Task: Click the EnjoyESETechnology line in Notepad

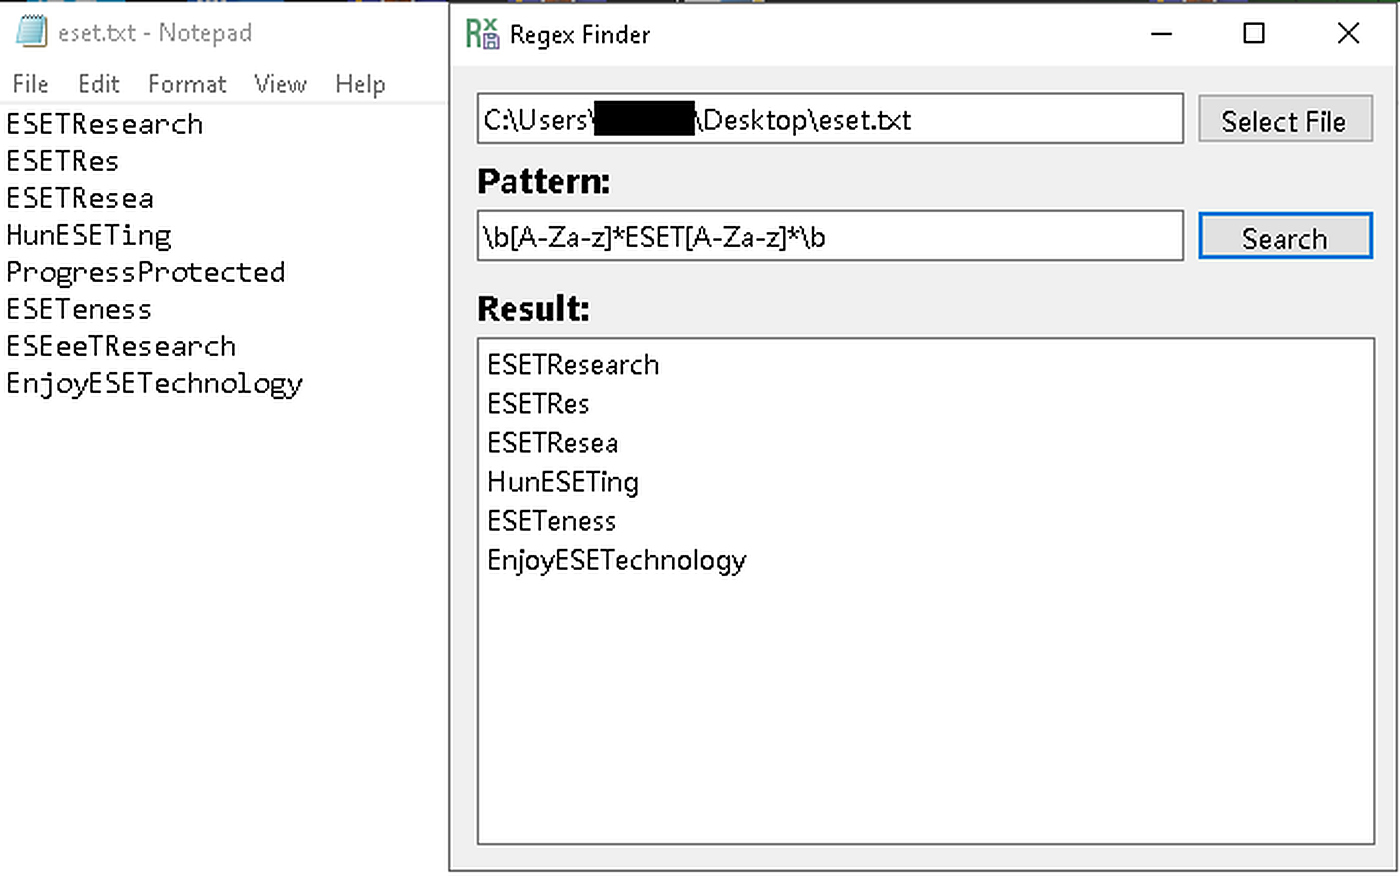Action: pos(155,383)
